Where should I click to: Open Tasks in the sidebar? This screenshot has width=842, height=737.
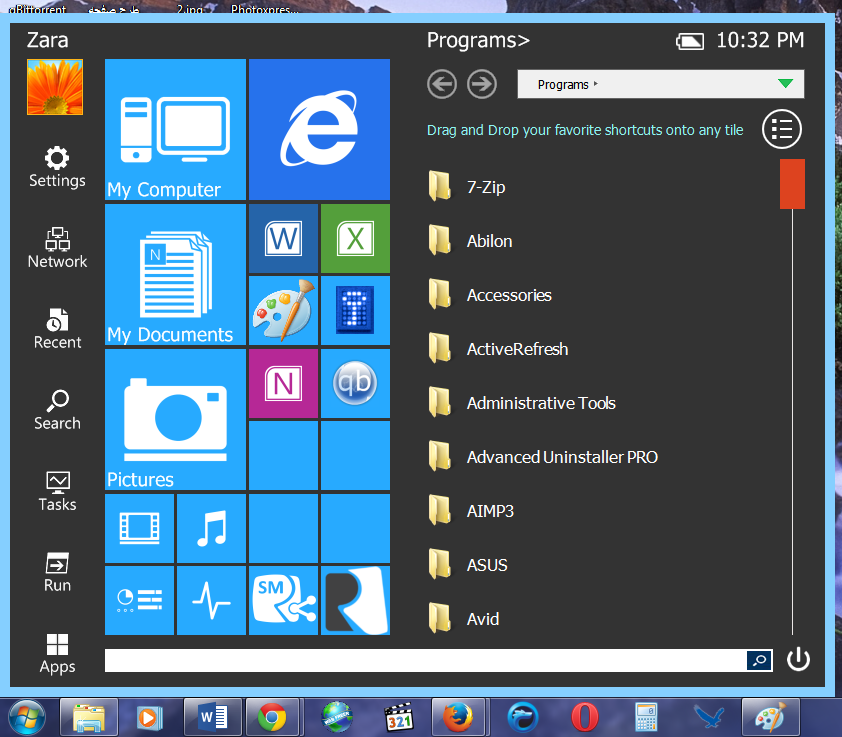click(57, 491)
